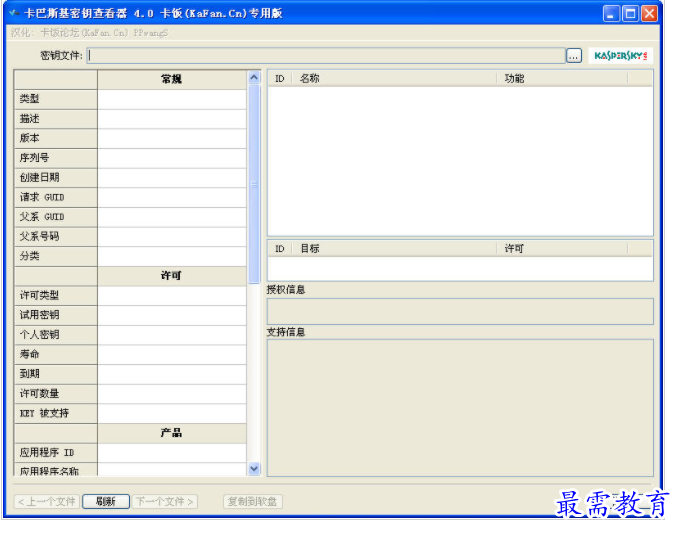This screenshot has height=535, width=678.
Task: Click the 产品 section header
Action: [x=172, y=433]
